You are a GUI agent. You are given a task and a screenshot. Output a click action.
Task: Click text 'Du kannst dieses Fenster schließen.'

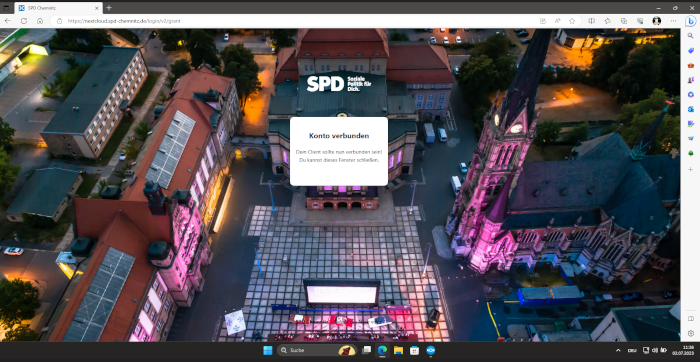coord(339,160)
